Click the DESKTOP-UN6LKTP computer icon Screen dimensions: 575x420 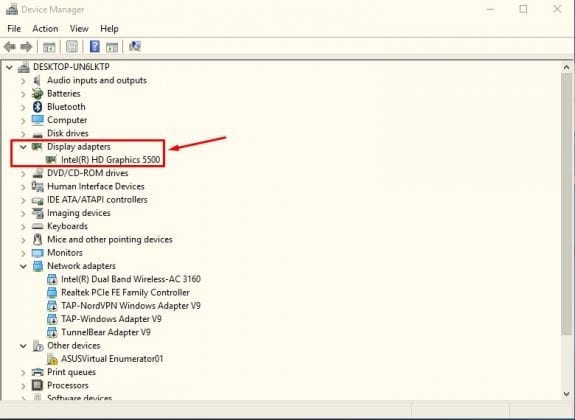pyautogui.click(x=23, y=67)
